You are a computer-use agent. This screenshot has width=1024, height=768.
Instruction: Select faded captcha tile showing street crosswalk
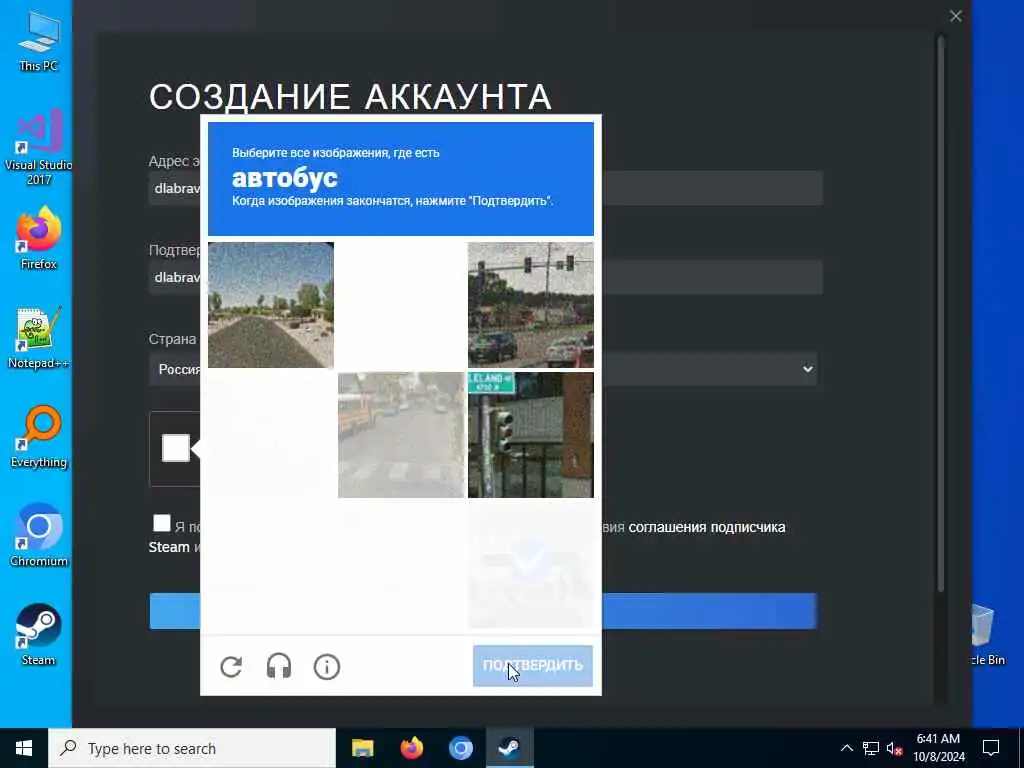point(401,435)
